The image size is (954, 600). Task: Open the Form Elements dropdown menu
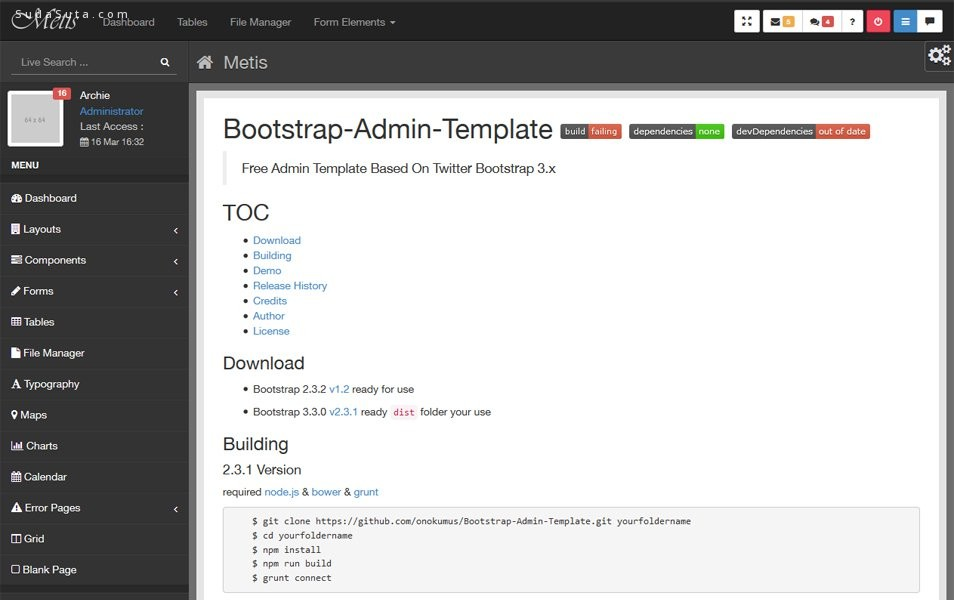tap(354, 22)
